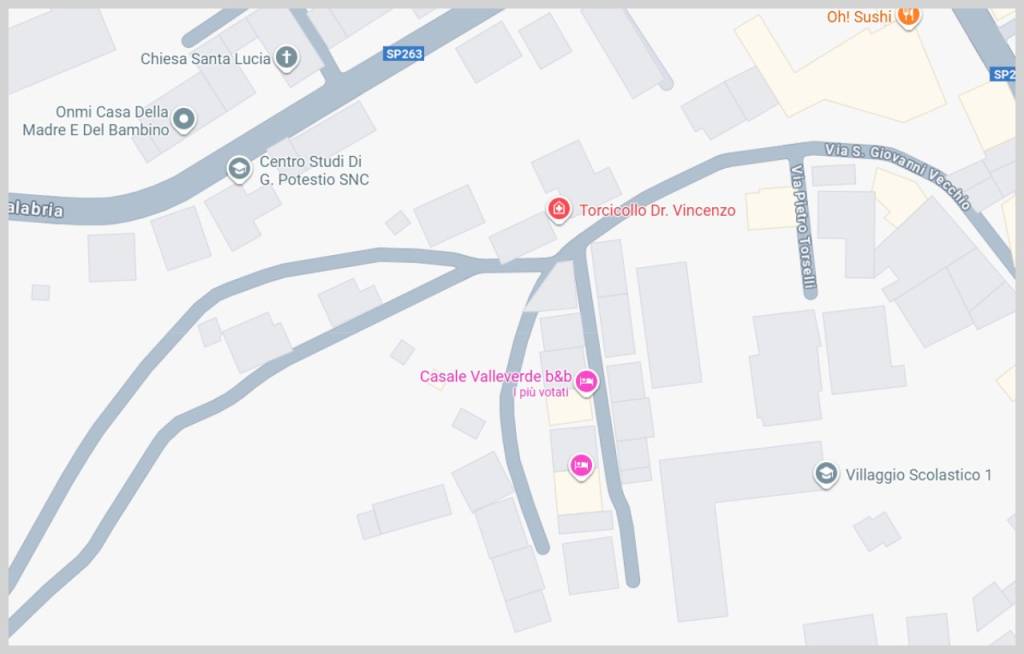1024x654 pixels.
Task: Select the Casale Valleverde b&b hotel pin
Action: 586,382
